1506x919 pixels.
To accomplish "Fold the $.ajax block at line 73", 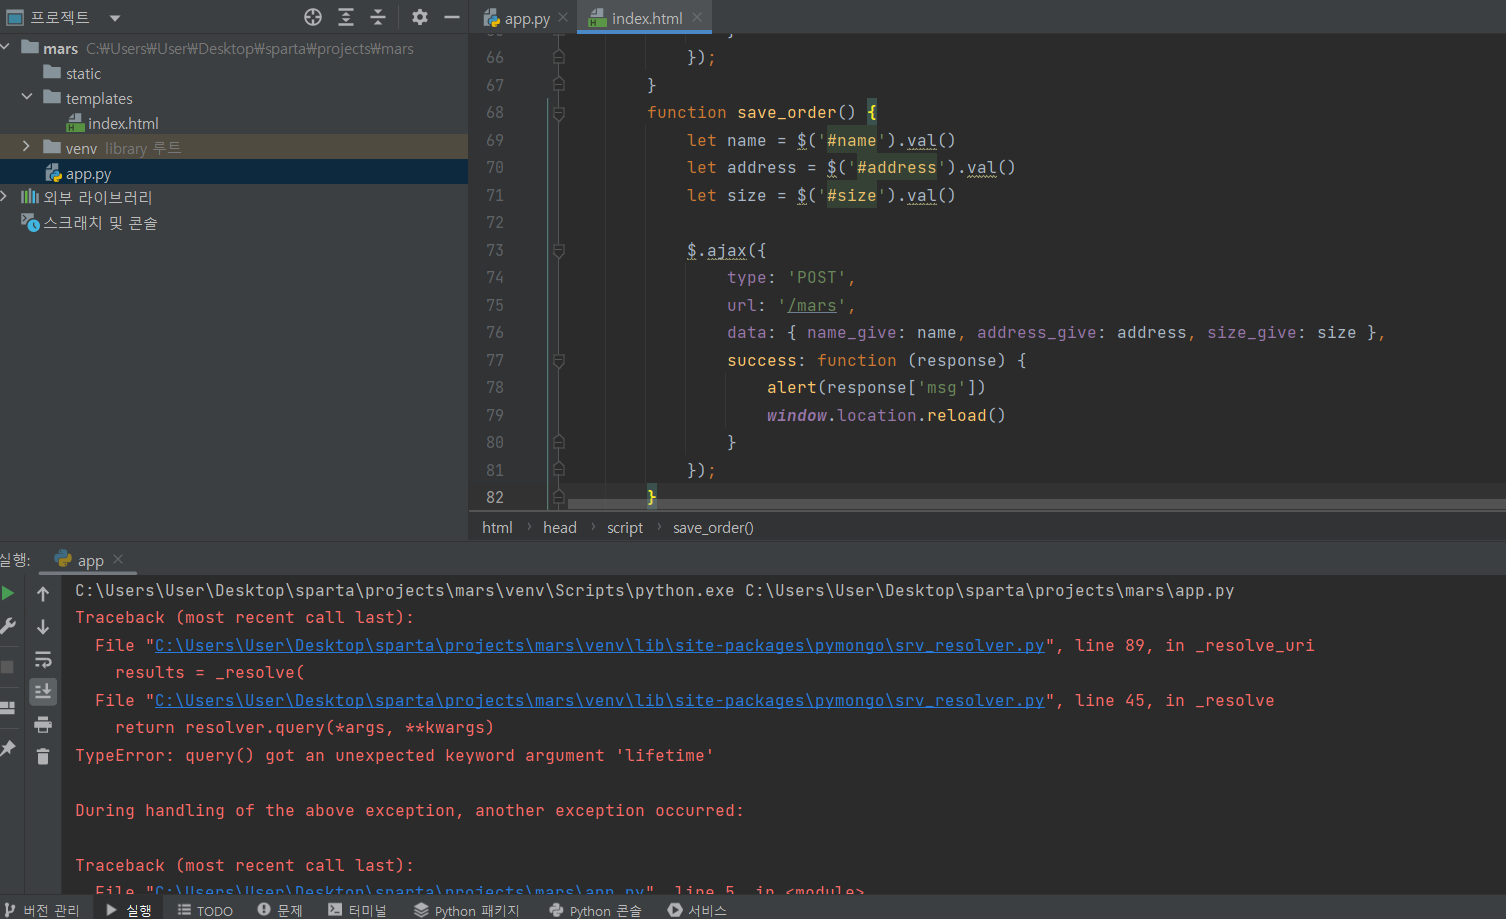I will pyautogui.click(x=559, y=251).
